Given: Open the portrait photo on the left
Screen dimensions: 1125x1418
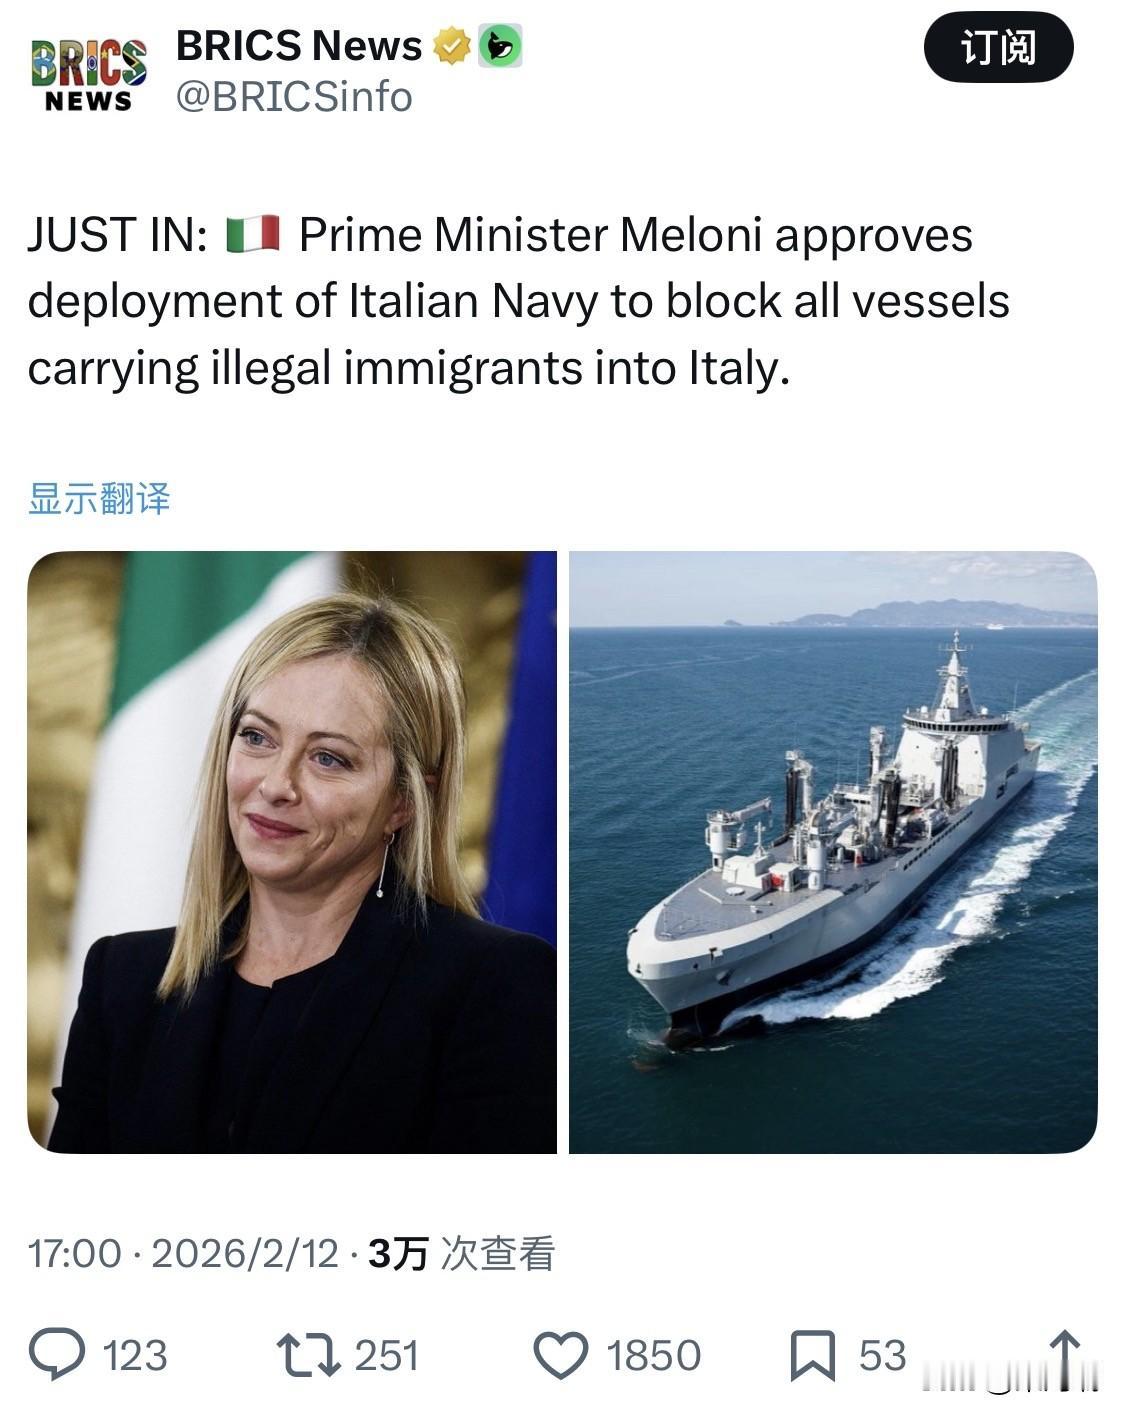Looking at the screenshot, I should 292,852.
